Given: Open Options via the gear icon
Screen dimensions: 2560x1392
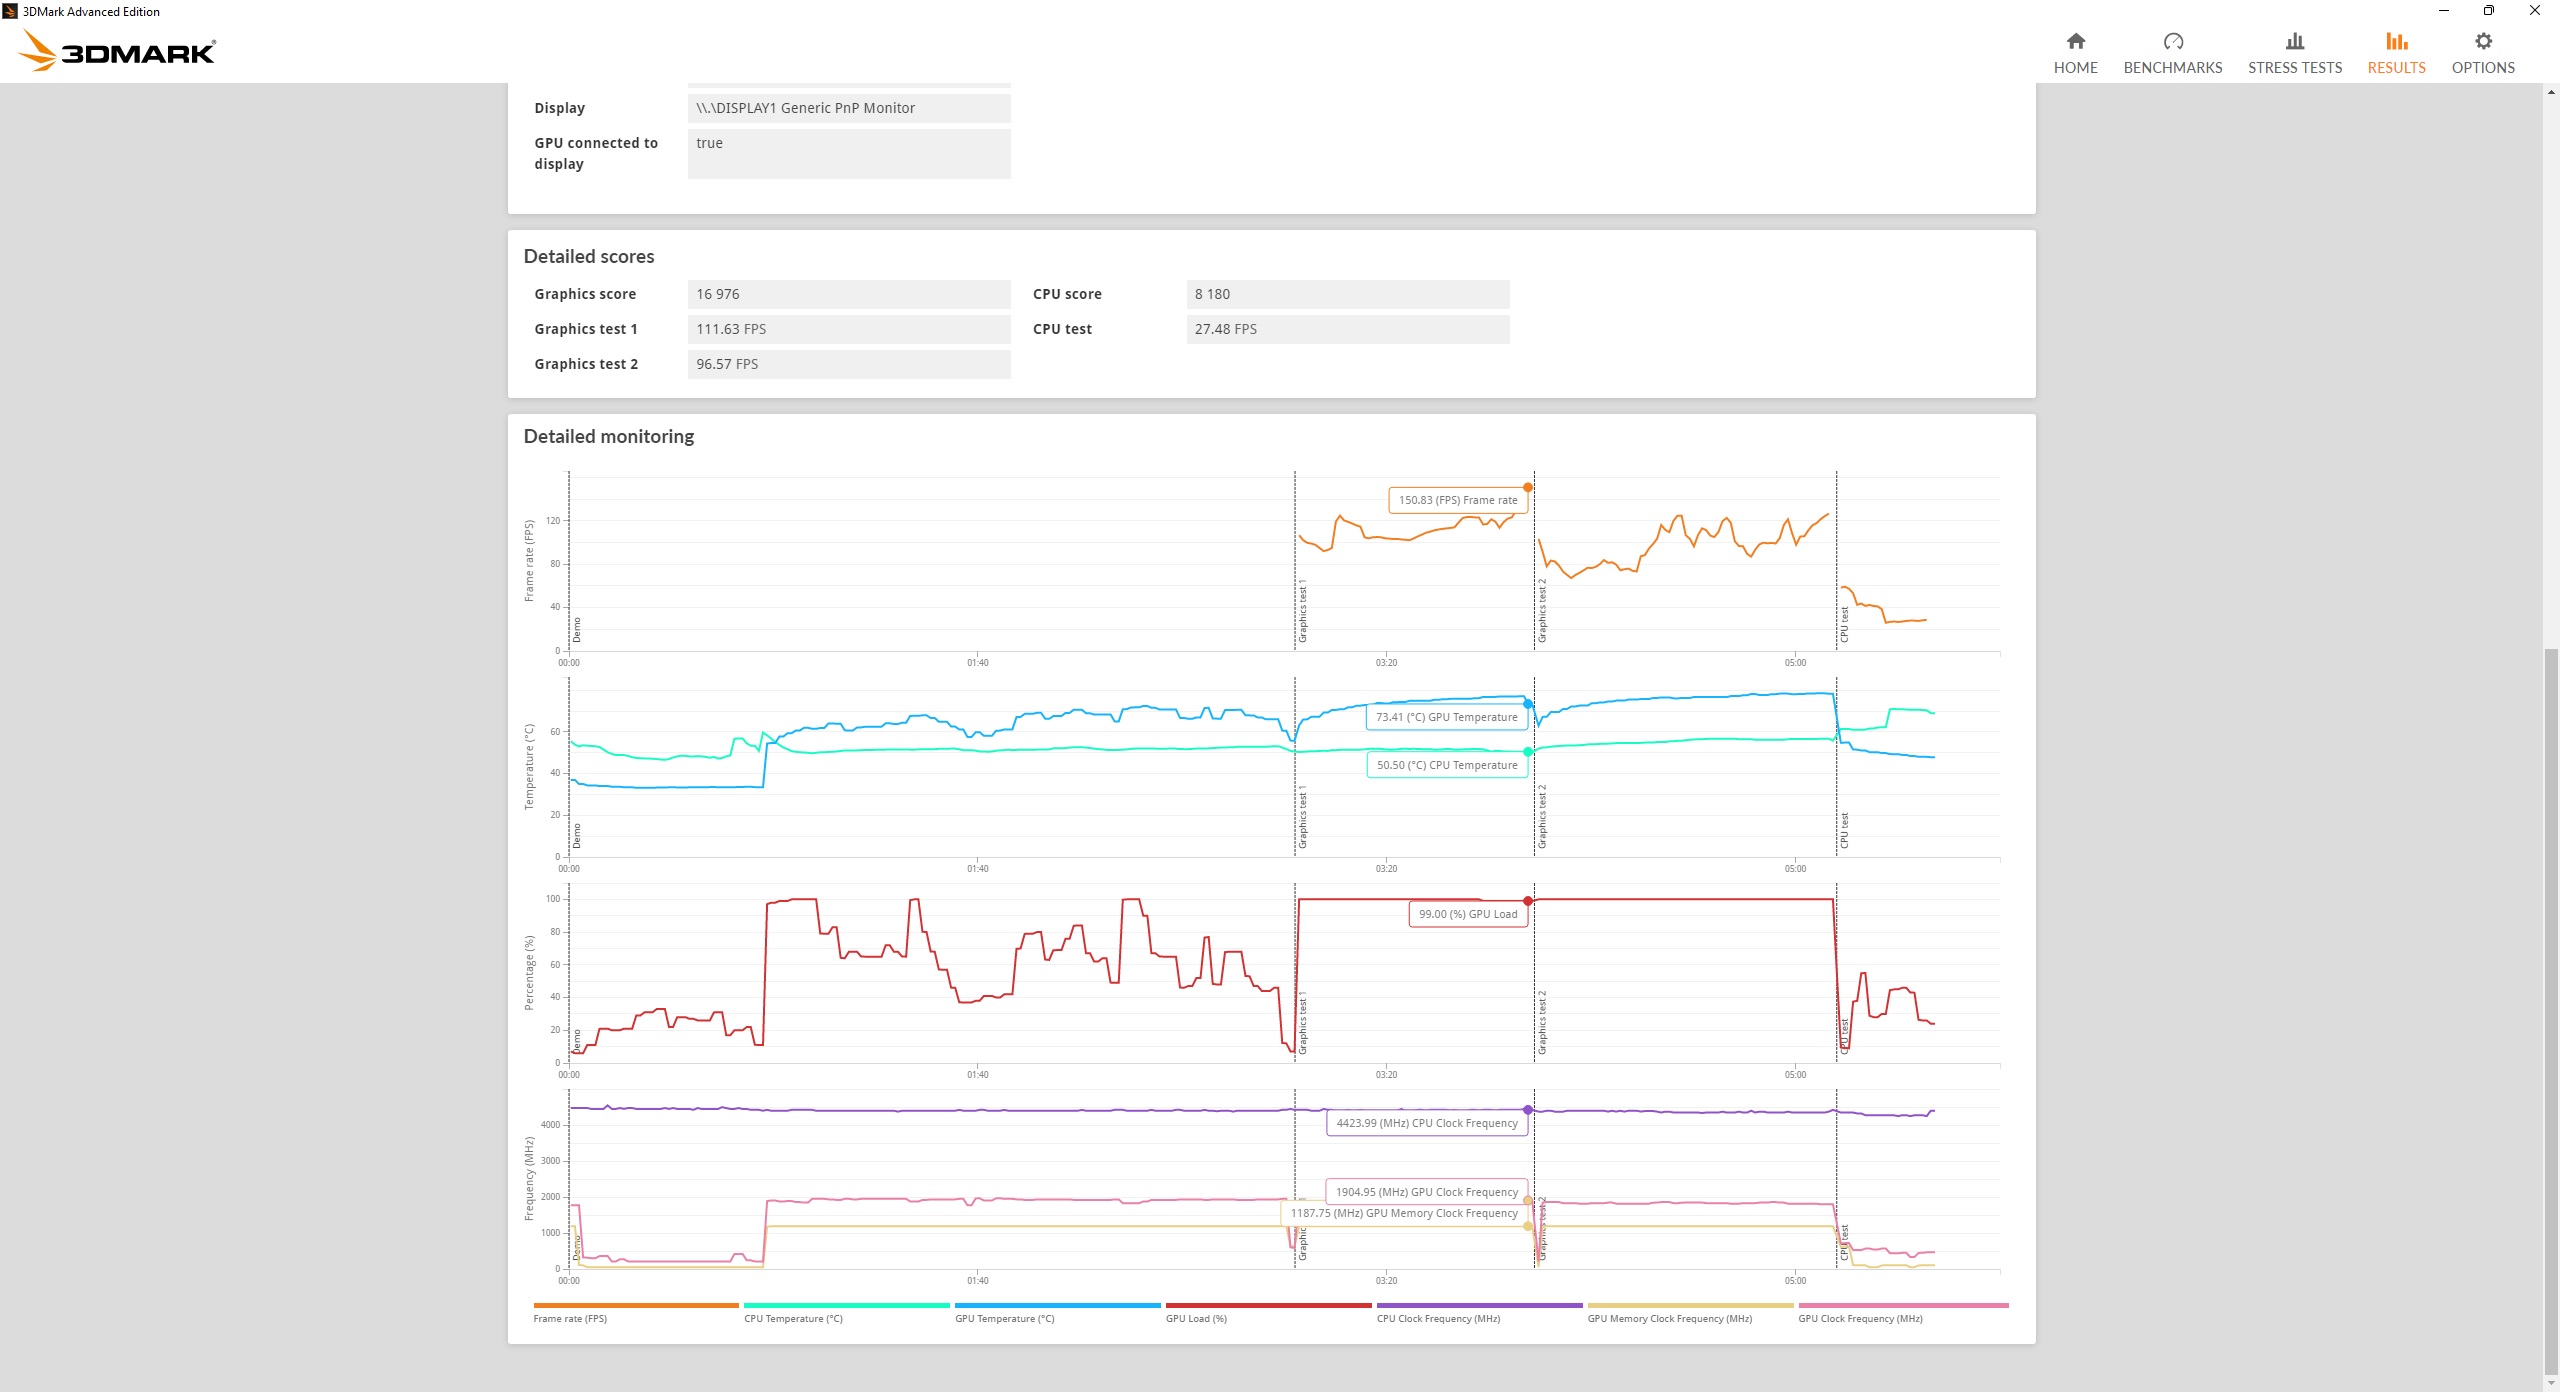Looking at the screenshot, I should (2482, 41).
